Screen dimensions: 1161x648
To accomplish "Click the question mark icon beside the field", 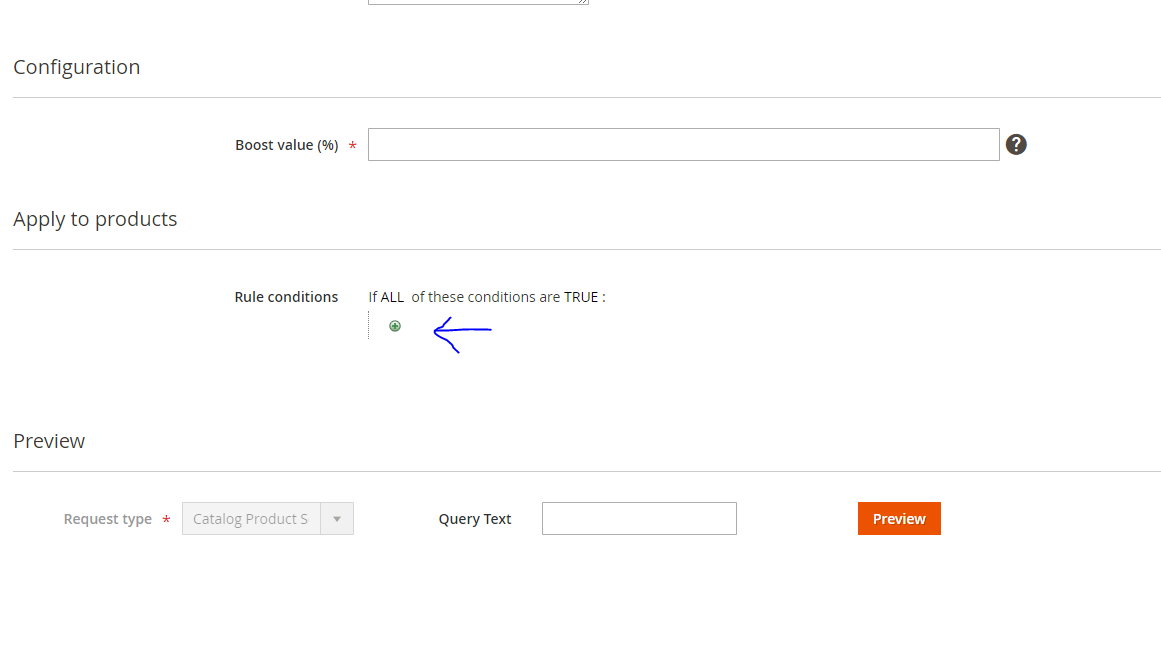I will (1016, 144).
